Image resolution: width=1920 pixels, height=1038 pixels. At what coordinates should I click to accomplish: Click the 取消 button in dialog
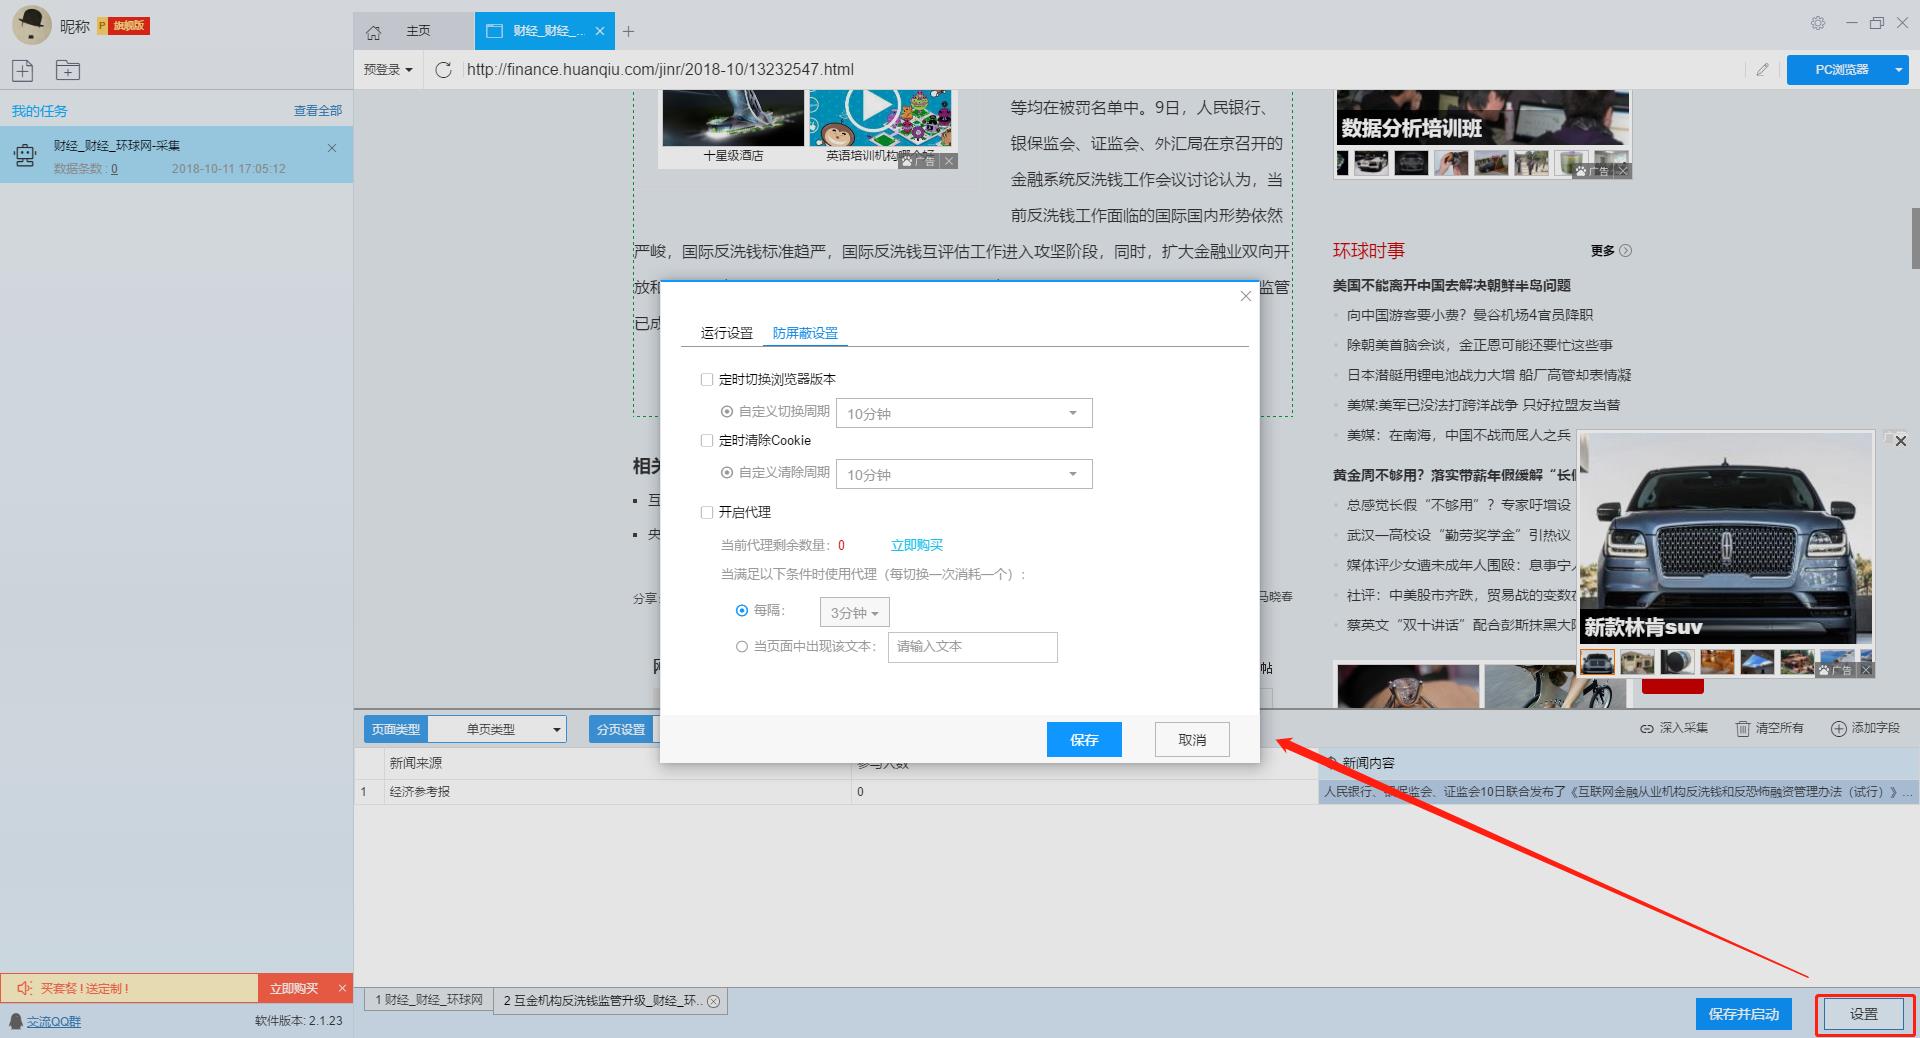1192,740
